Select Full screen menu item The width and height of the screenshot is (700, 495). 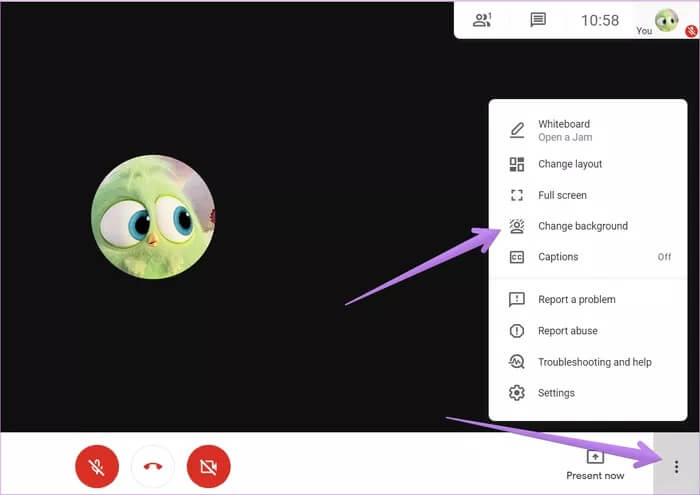pos(588,195)
